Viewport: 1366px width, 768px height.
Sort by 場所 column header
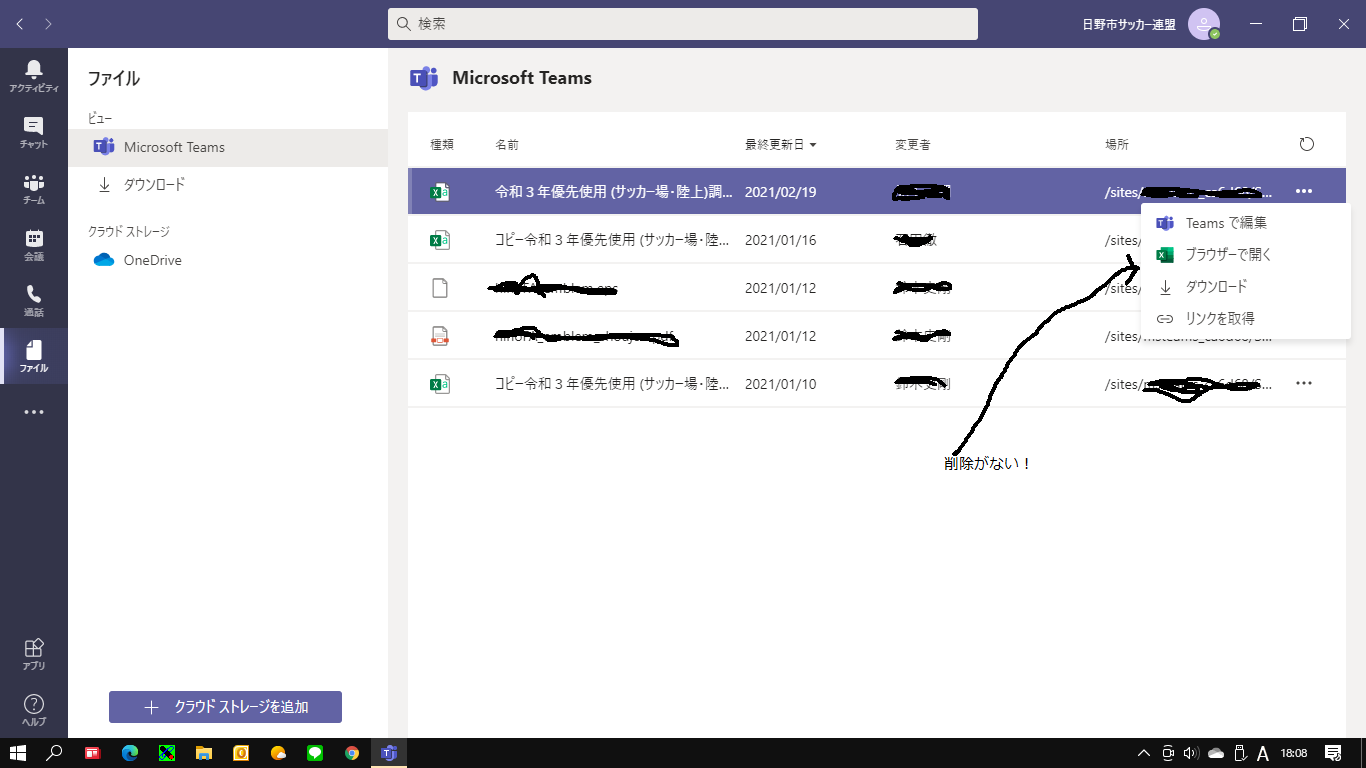point(1117,144)
